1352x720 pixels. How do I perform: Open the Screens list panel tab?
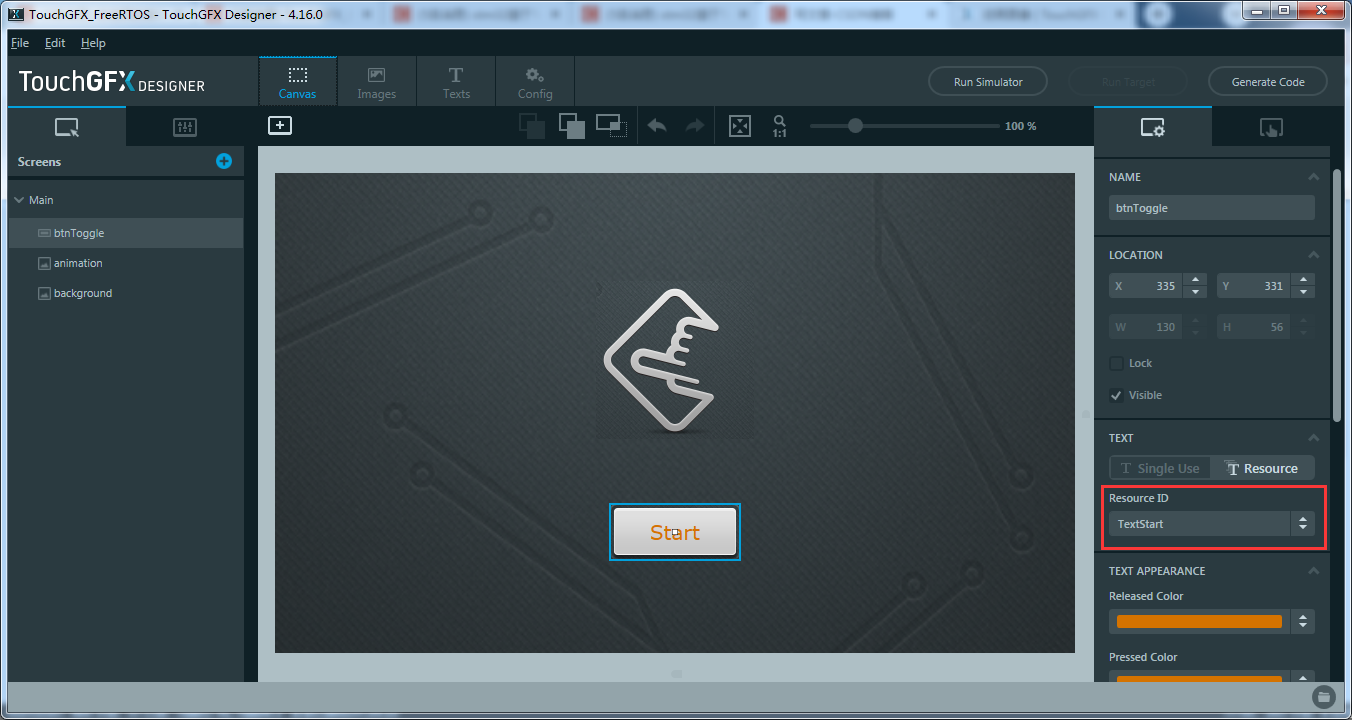click(67, 127)
